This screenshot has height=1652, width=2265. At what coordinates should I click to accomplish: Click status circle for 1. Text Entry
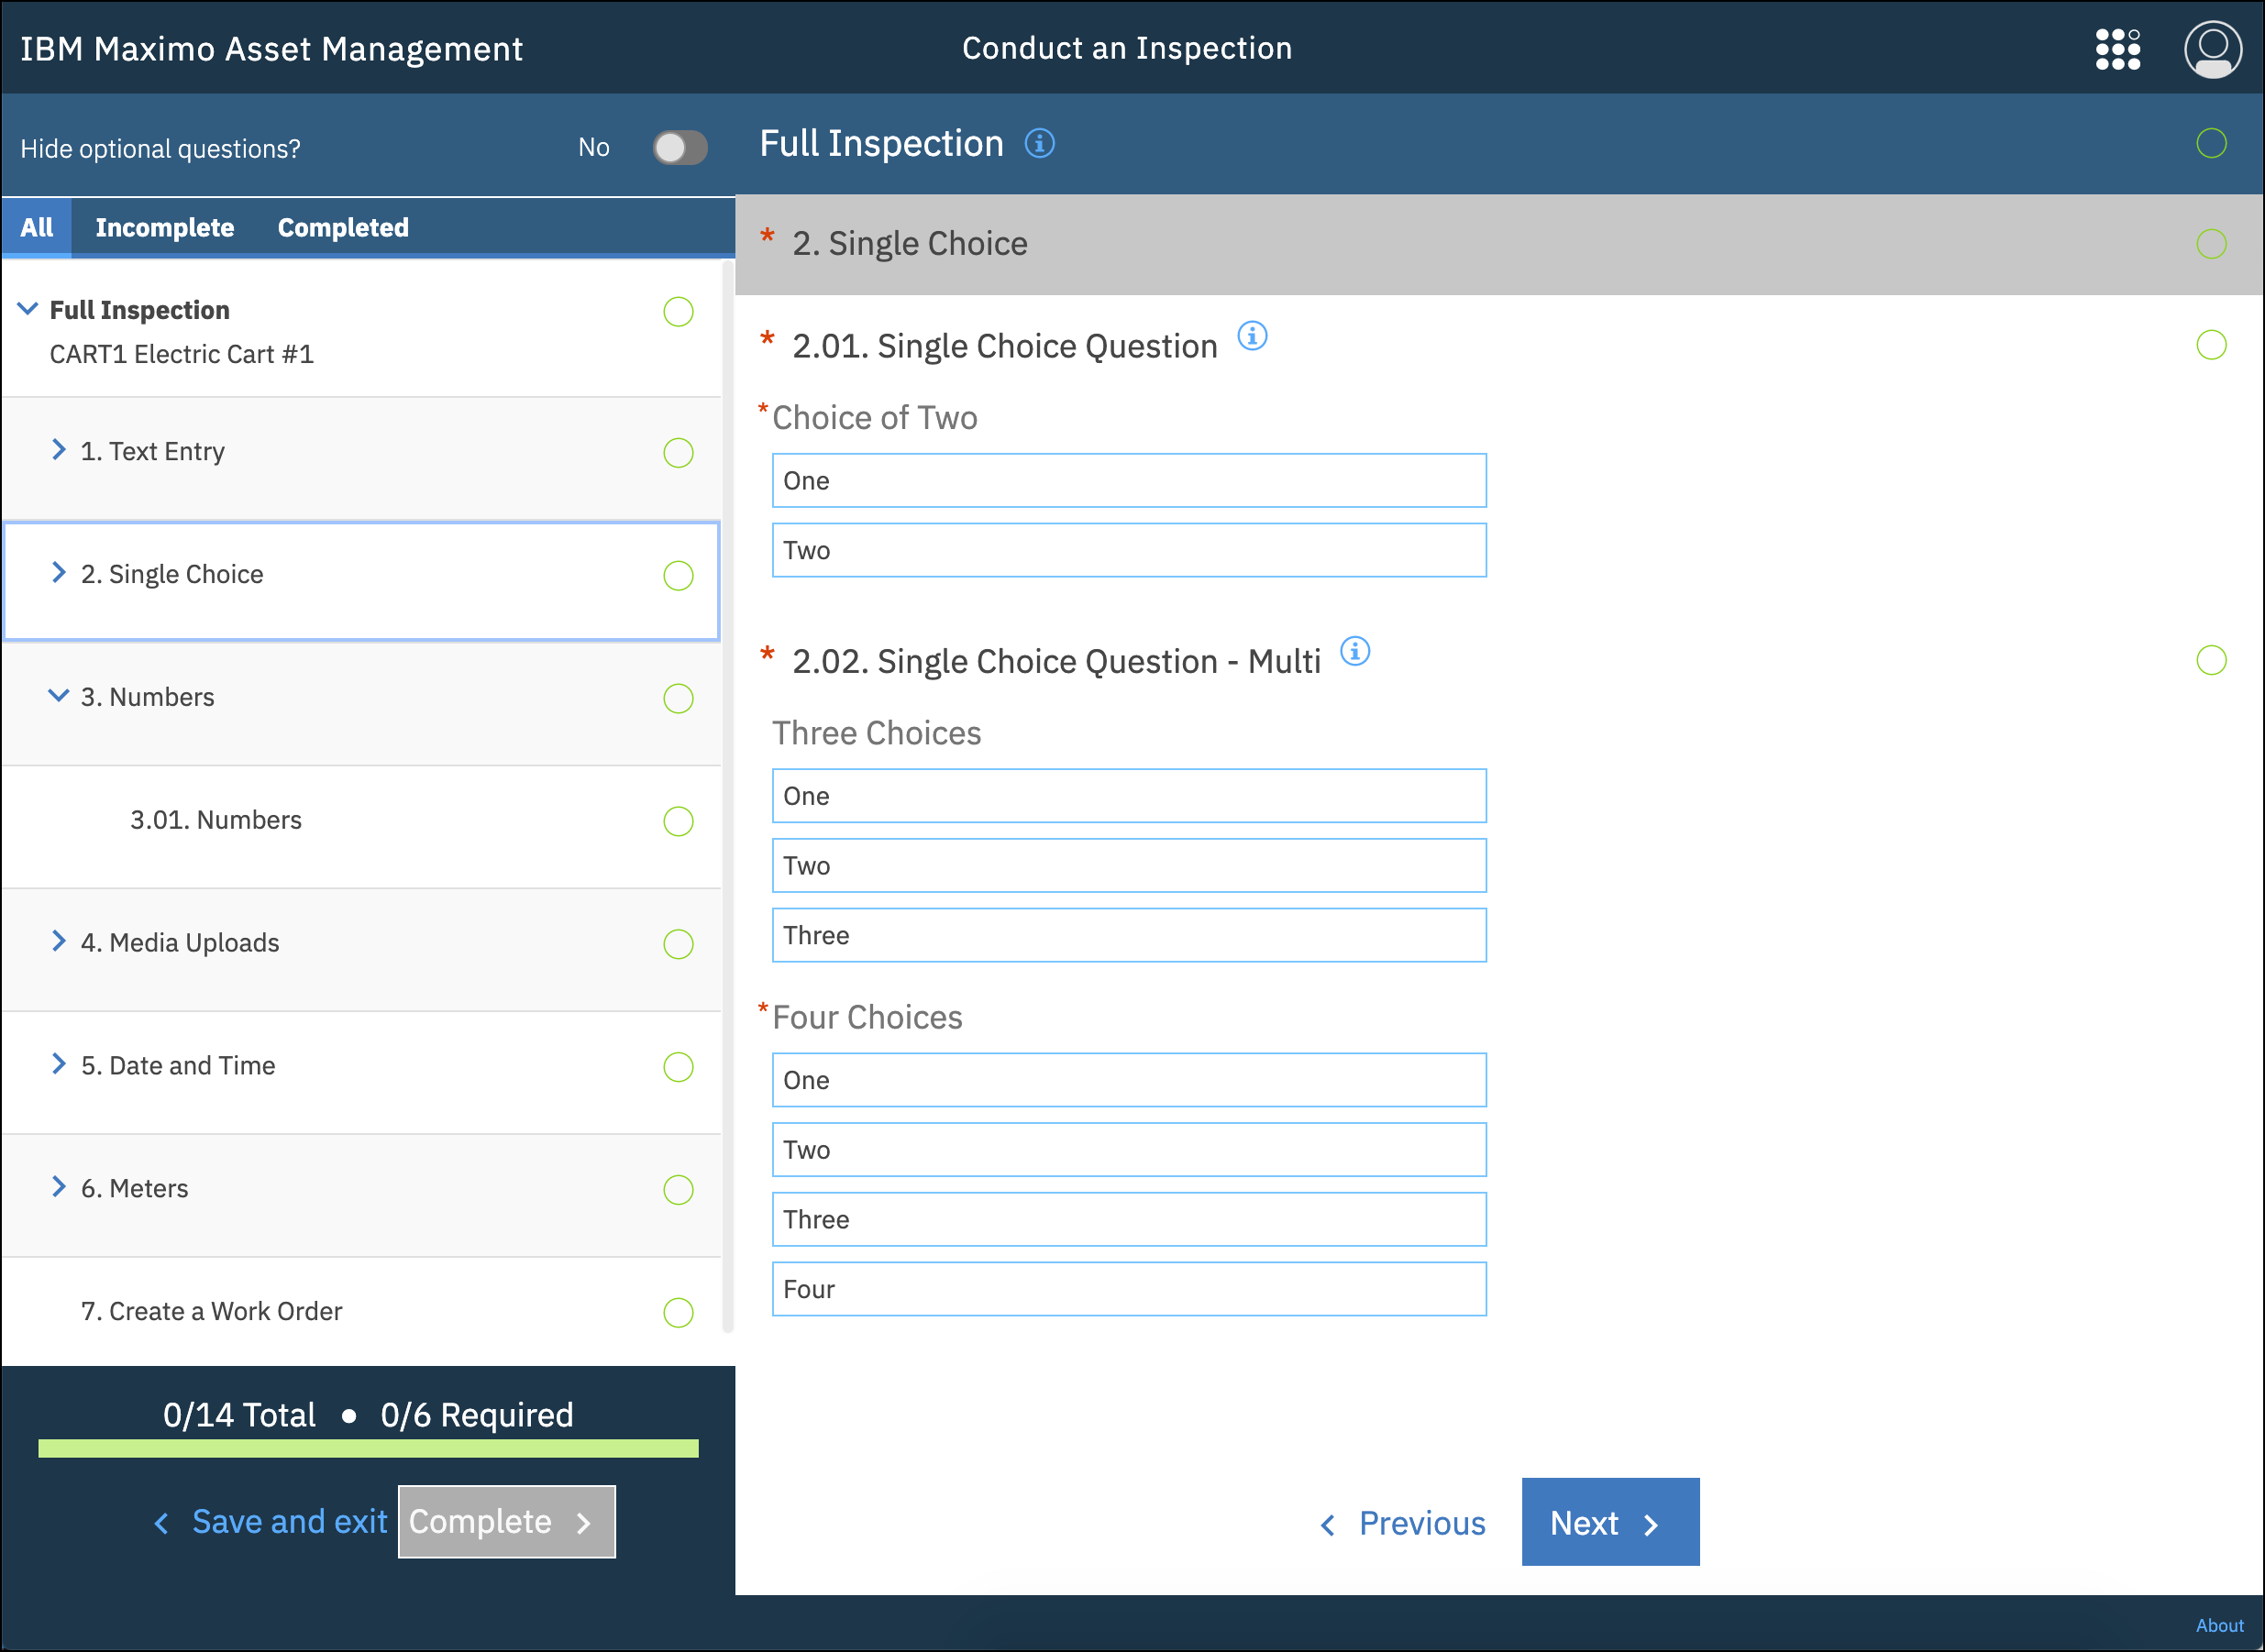[678, 453]
